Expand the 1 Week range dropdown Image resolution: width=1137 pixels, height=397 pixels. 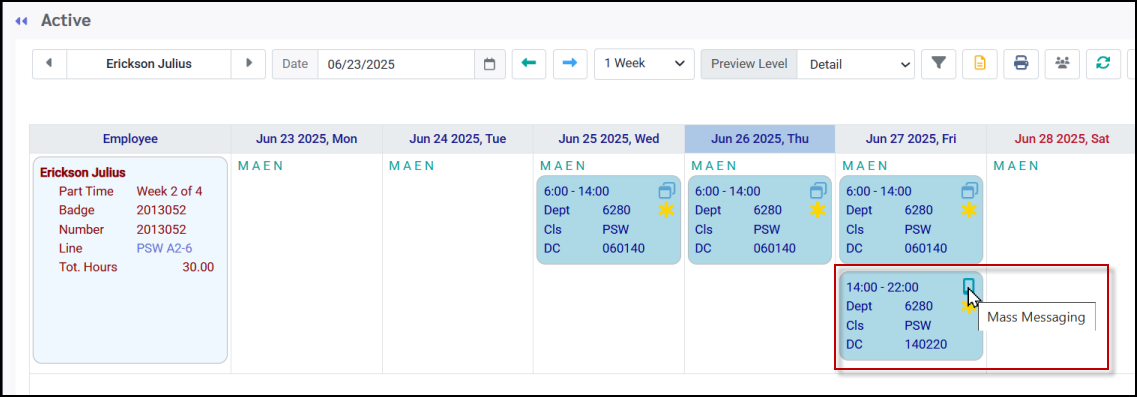(644, 64)
